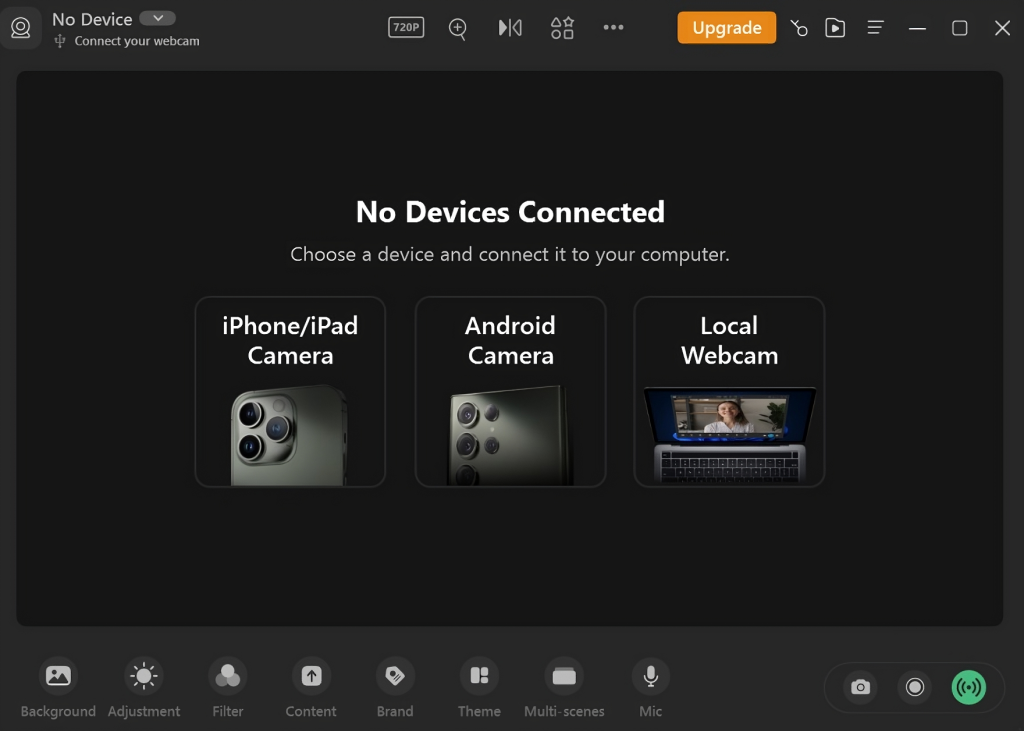Screen dimensions: 1024x731
Task: Click the webcam logo icon in title bar
Action: (x=21, y=27)
